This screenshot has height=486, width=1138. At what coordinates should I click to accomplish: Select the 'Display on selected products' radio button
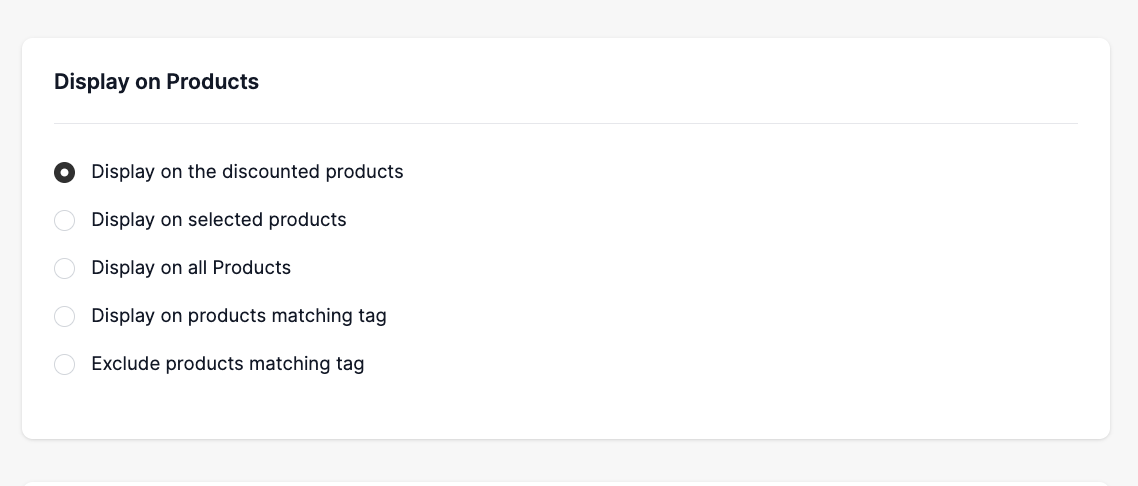pos(64,220)
